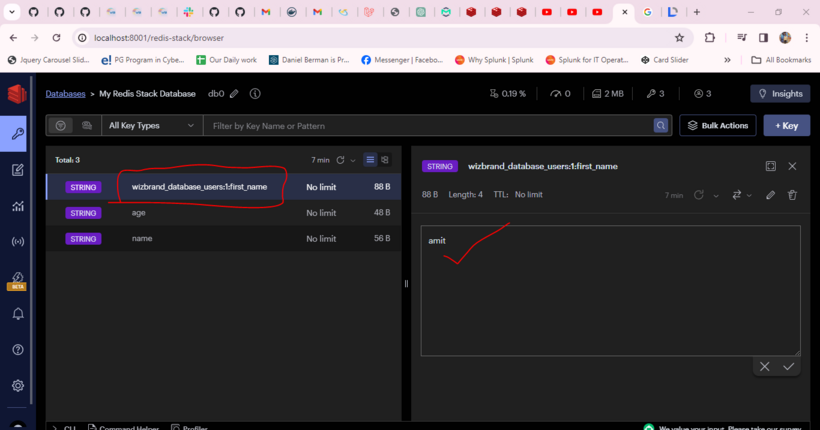
Task: Open key list auto-refresh dropdown arrow
Action: pos(353,160)
